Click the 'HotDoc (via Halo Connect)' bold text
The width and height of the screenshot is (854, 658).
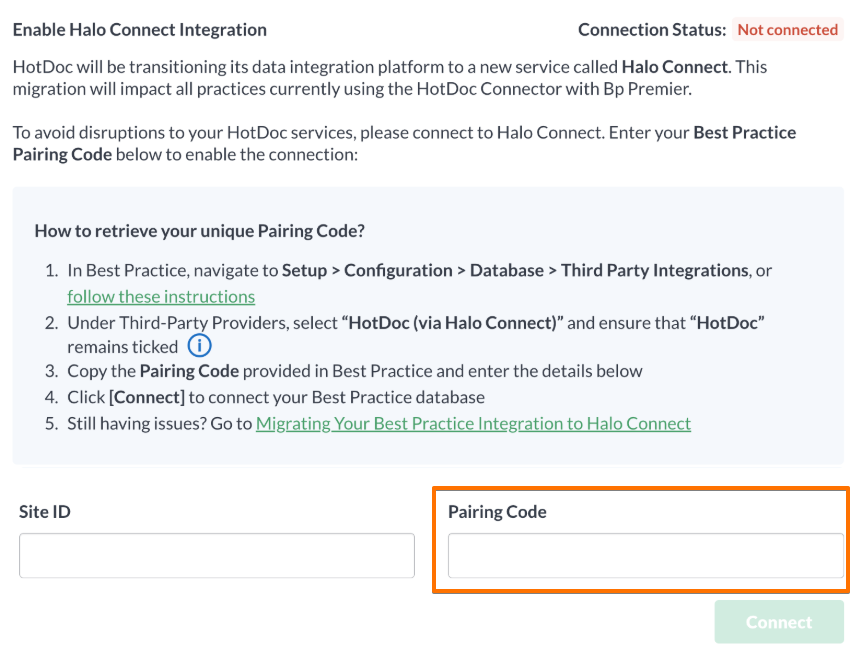(x=452, y=323)
